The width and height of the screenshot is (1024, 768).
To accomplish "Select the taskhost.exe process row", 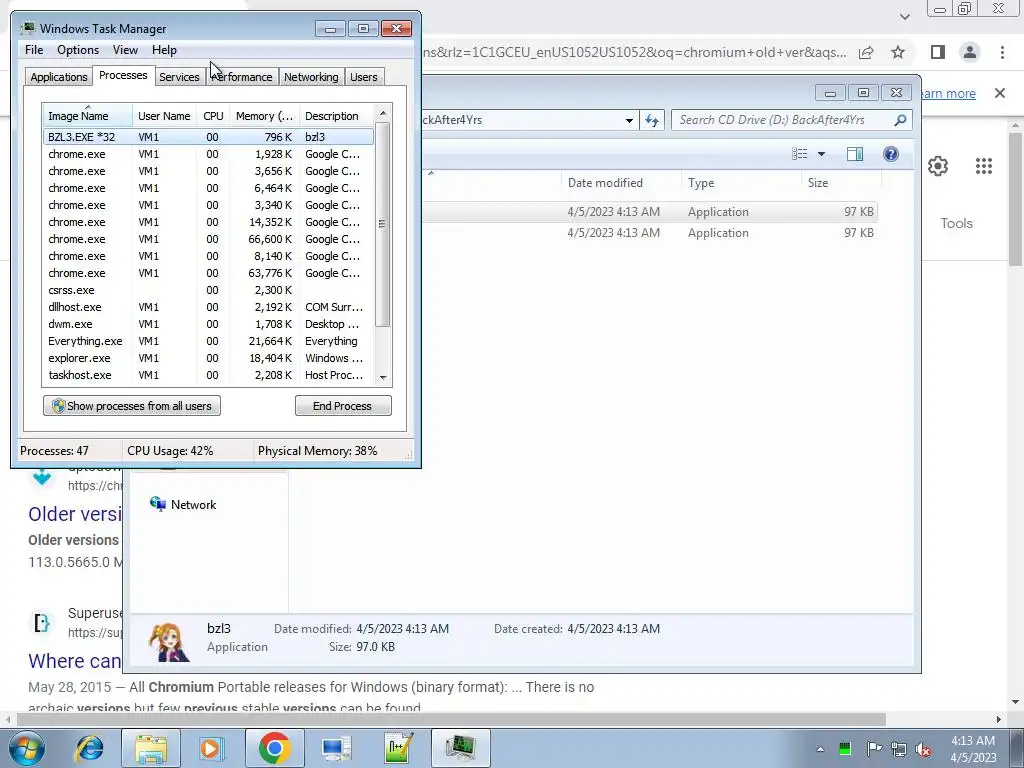I will pos(208,375).
